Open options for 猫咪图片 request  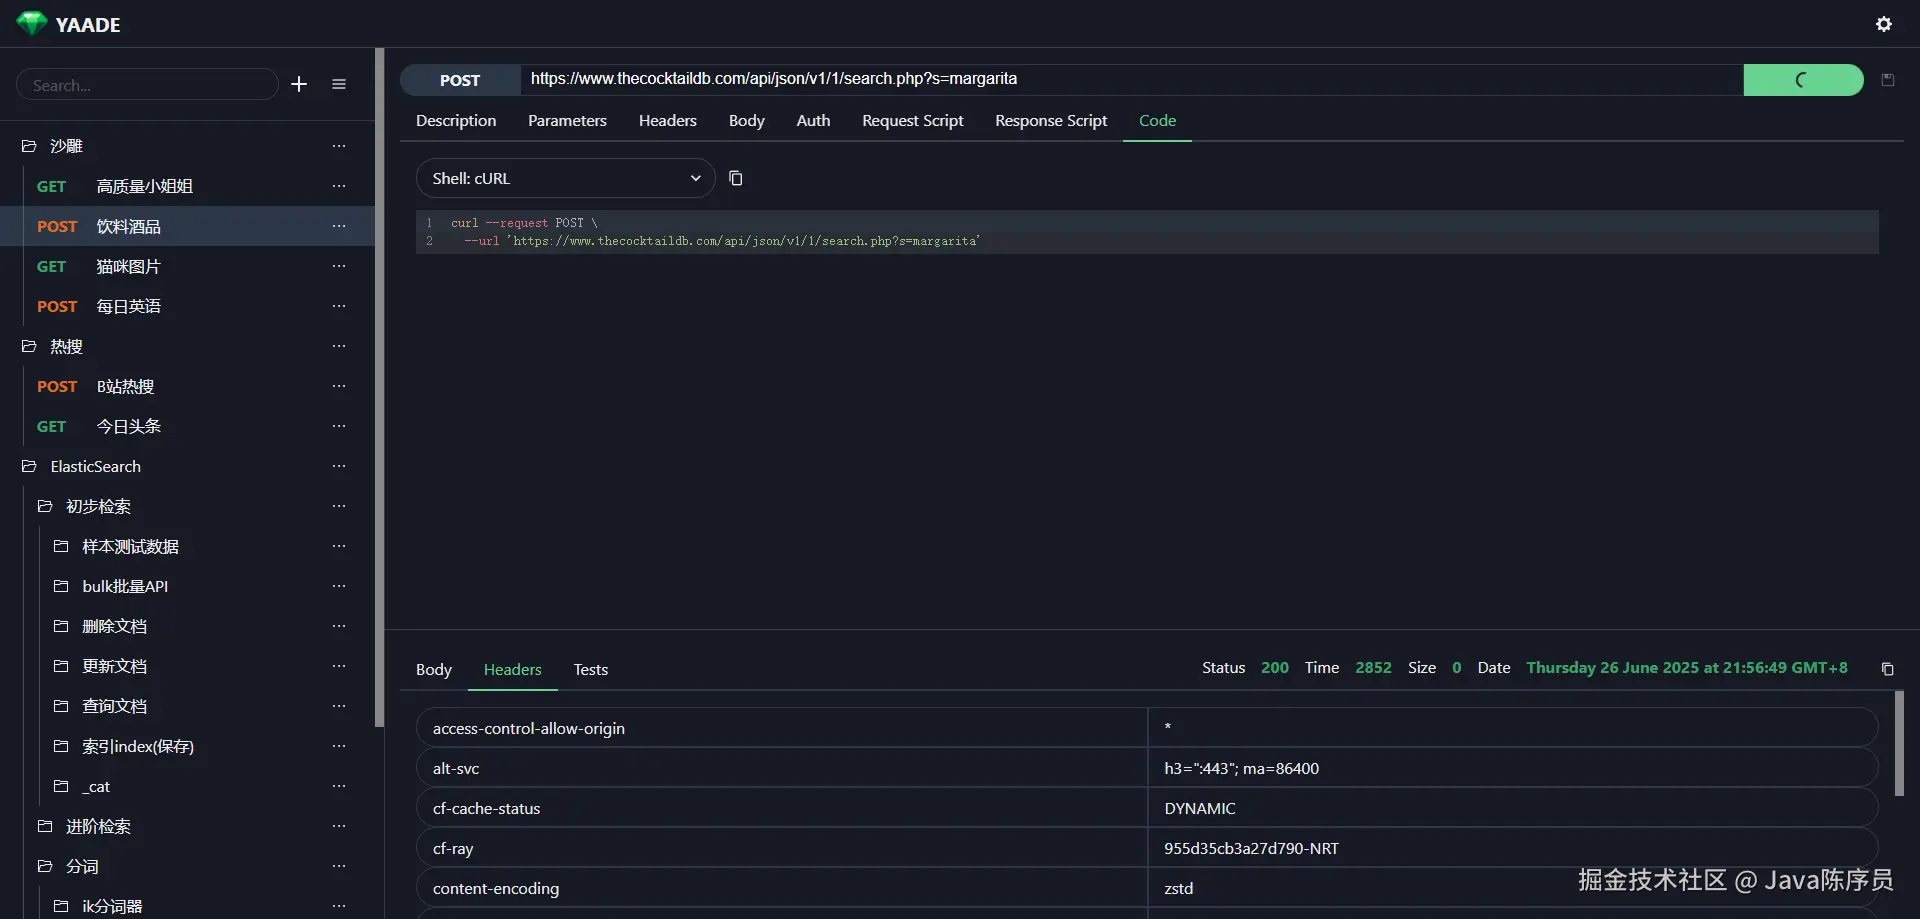coord(339,266)
